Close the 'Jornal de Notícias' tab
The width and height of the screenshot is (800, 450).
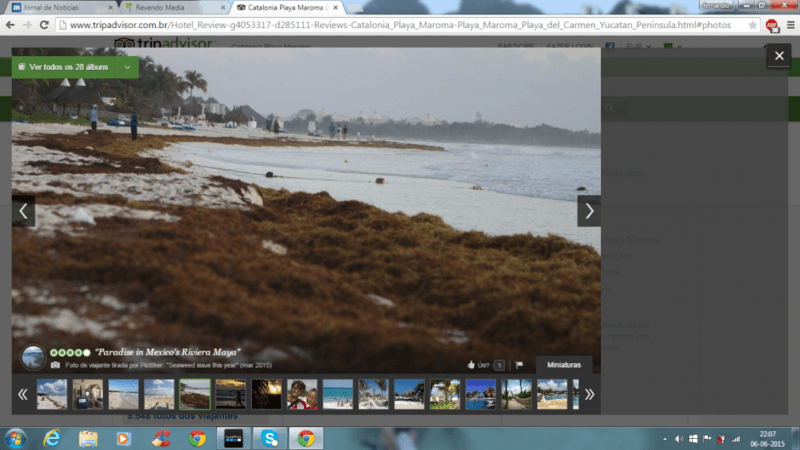(110, 8)
